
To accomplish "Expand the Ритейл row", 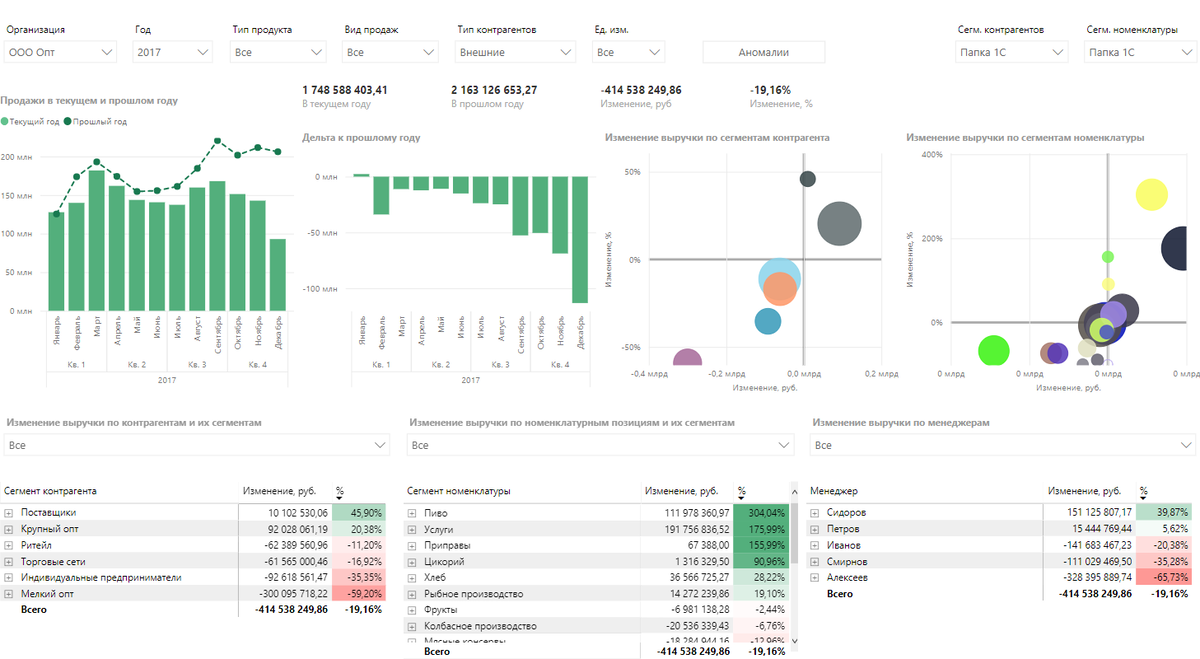I will [8, 545].
